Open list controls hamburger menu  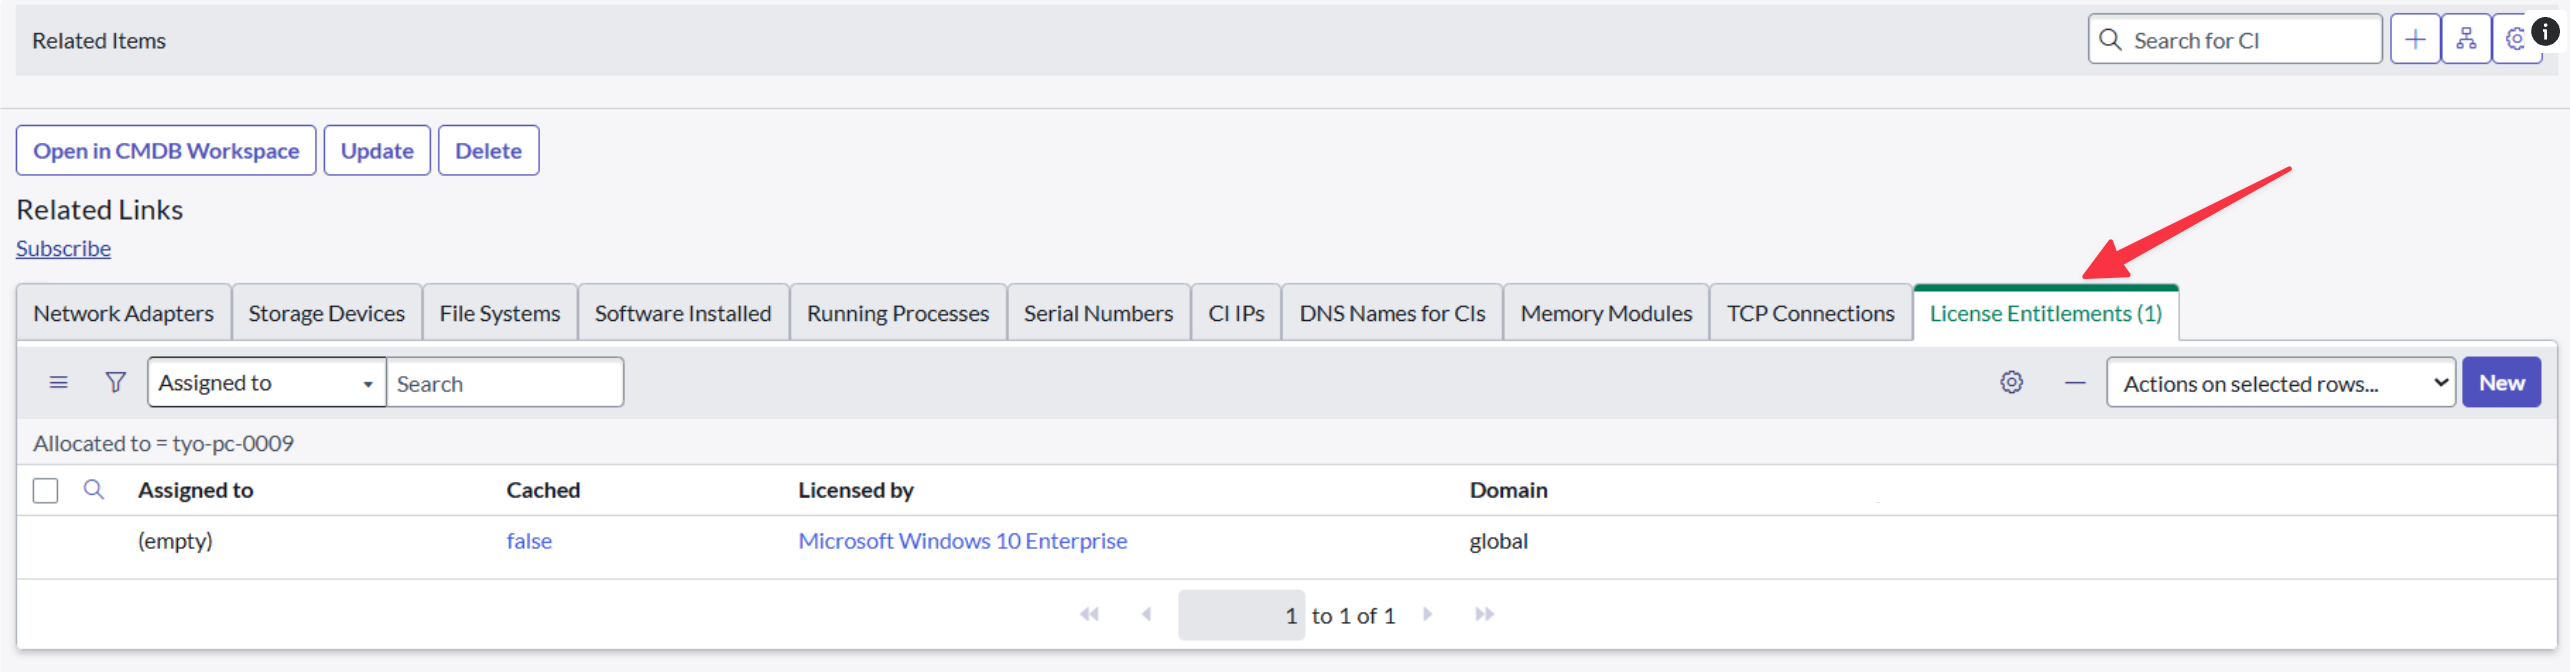[x=59, y=383]
